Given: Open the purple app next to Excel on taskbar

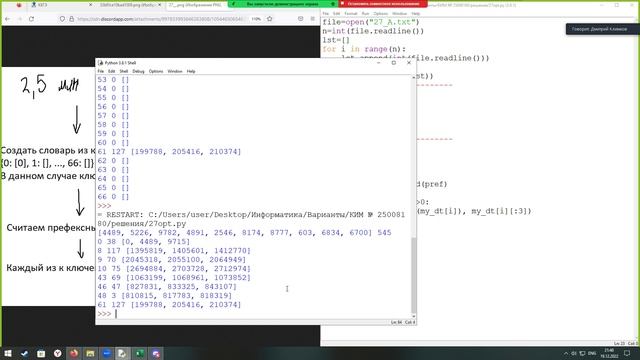Looking at the screenshot, I should tap(156, 353).
